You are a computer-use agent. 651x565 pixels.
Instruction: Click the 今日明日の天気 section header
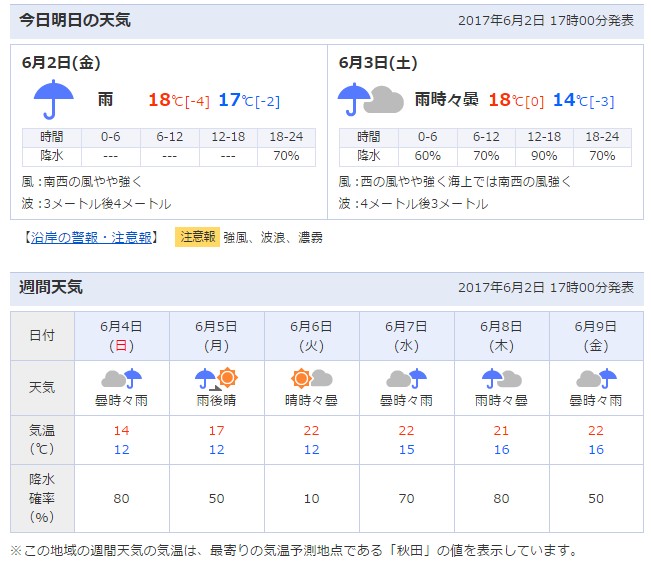pos(75,20)
